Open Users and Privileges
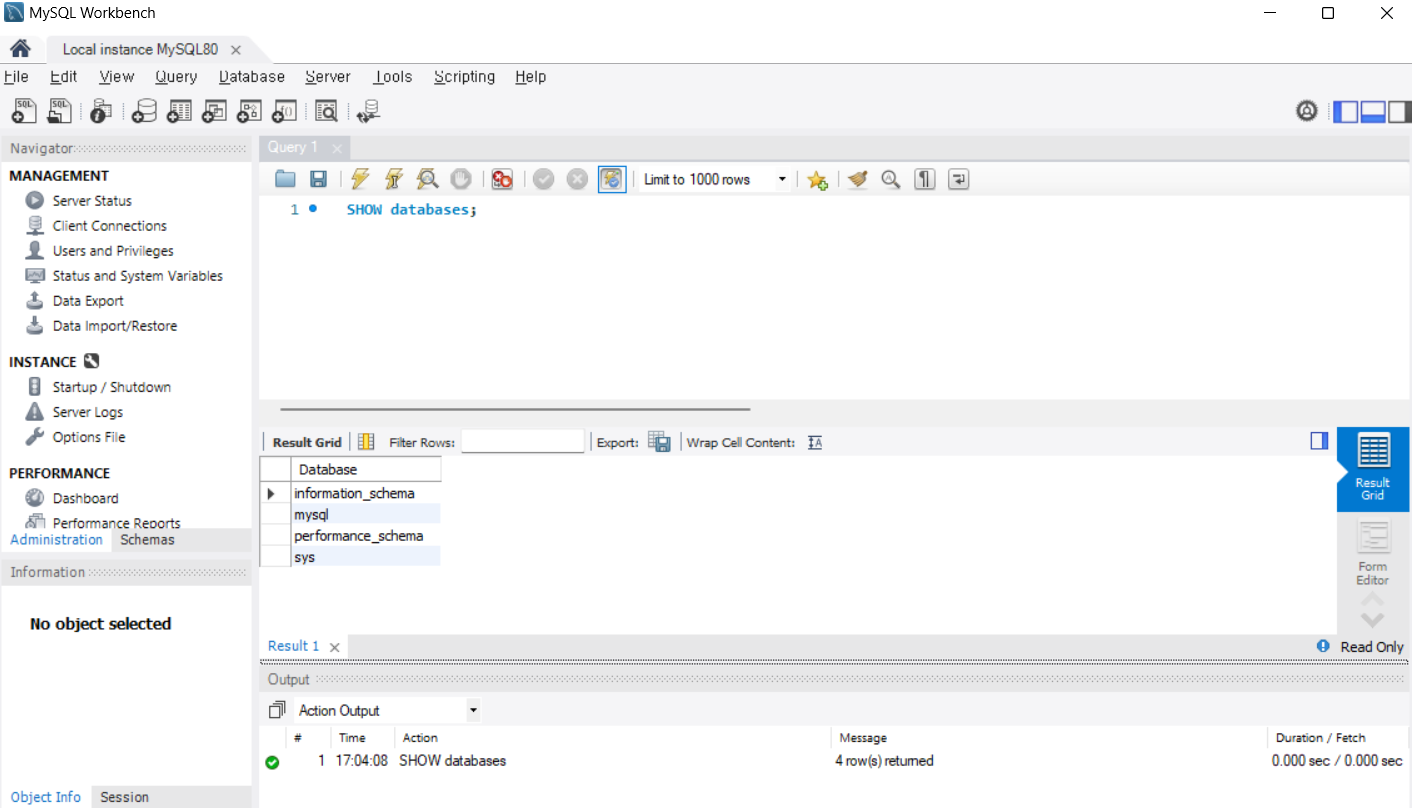The image size is (1412, 808). [113, 251]
